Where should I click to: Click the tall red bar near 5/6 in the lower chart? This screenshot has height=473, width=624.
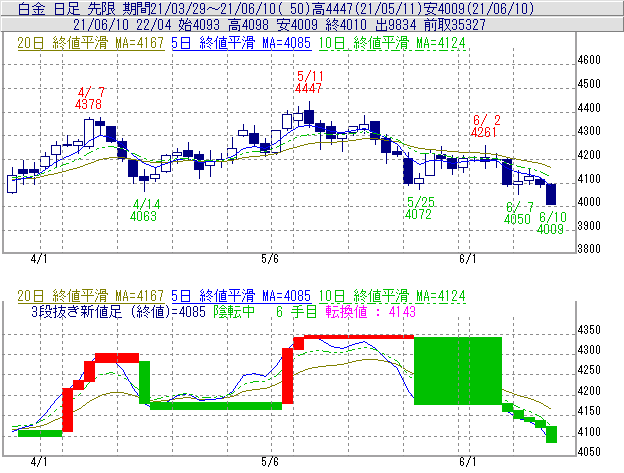click(288, 376)
